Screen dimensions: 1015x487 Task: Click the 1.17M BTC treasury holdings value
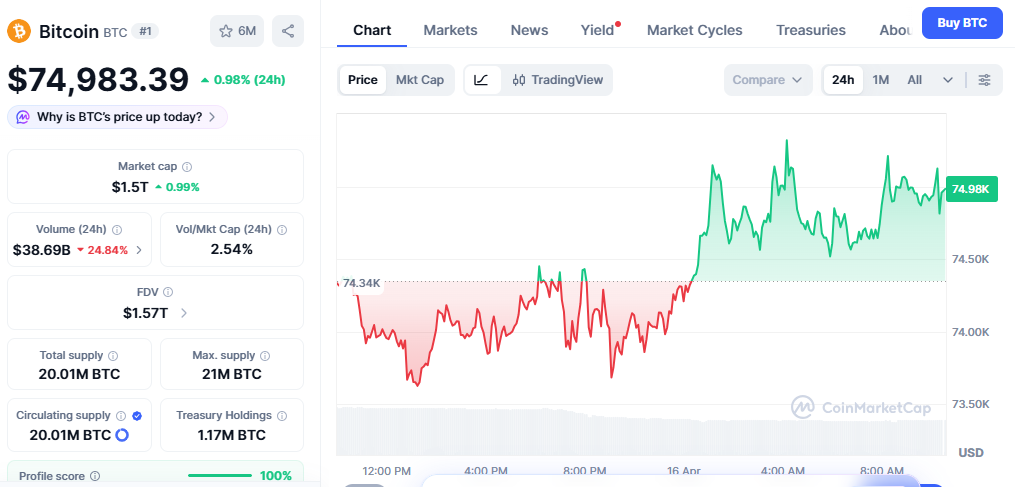[x=232, y=435]
